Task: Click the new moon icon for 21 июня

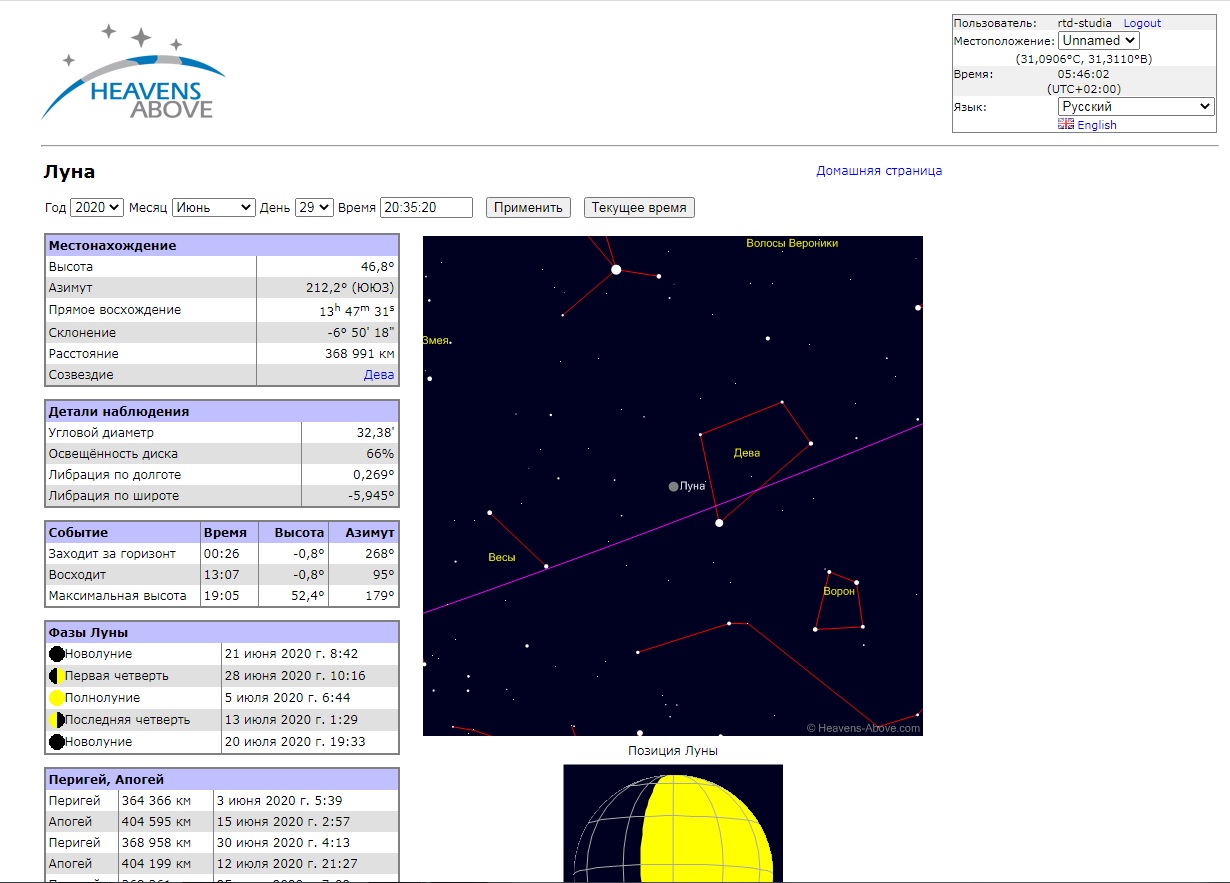Action: pos(57,654)
